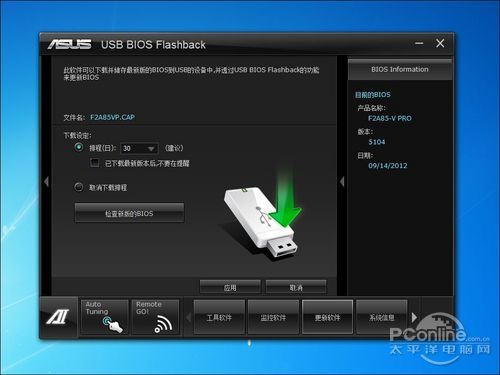Select the BIOS Information tab header

[x=400, y=69]
